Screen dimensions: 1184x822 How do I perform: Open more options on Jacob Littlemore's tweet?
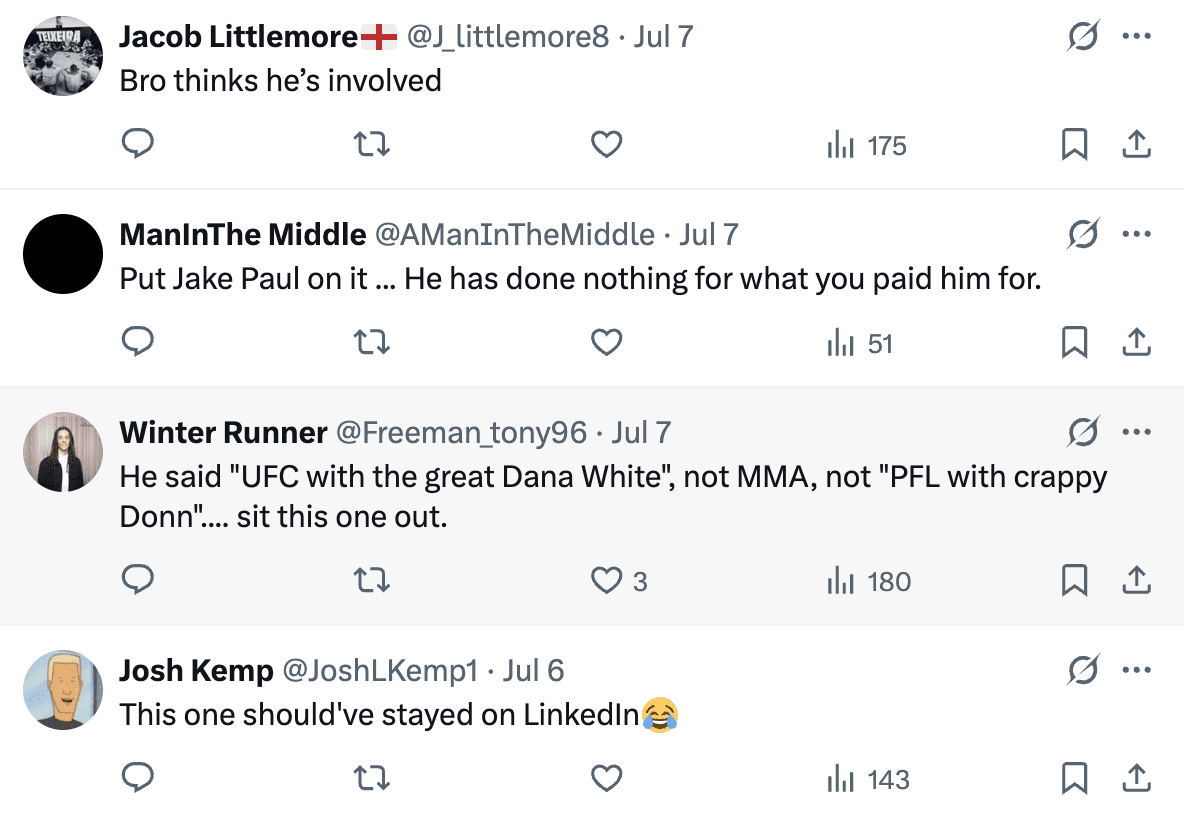pyautogui.click(x=1137, y=37)
